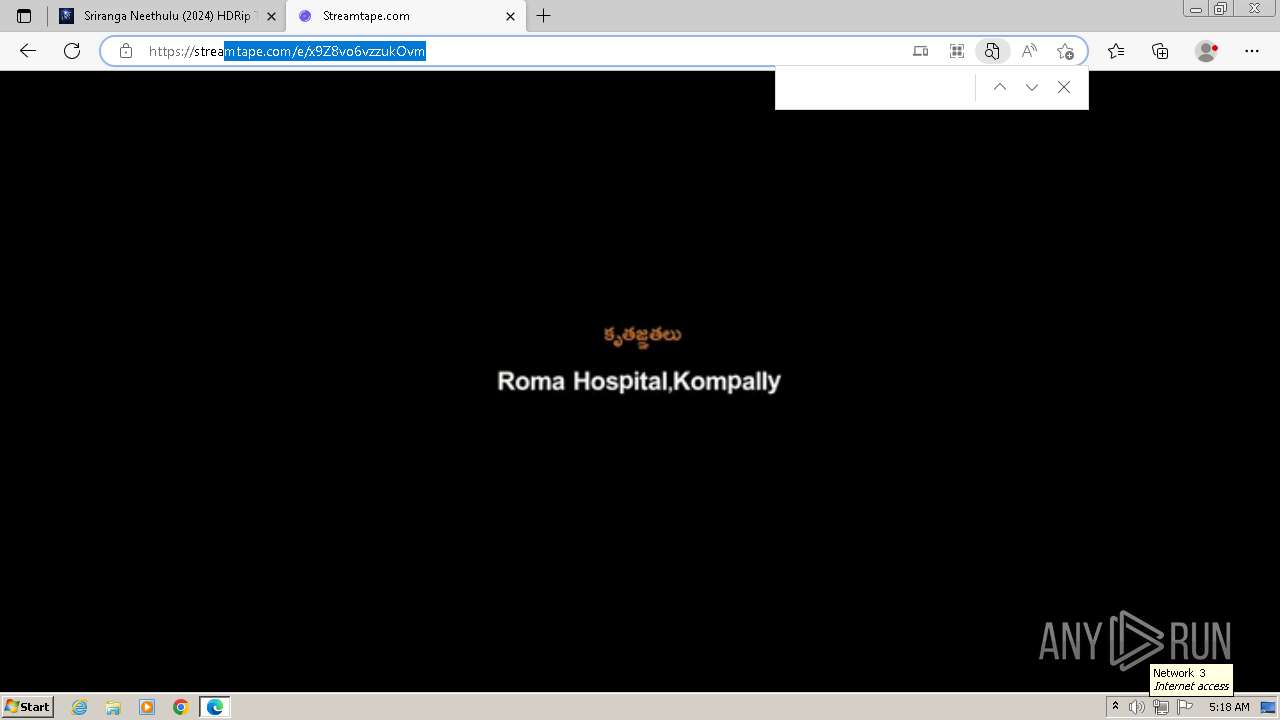Select Microsoft Edge taskbar button
The image size is (1280, 720).
tap(215, 707)
